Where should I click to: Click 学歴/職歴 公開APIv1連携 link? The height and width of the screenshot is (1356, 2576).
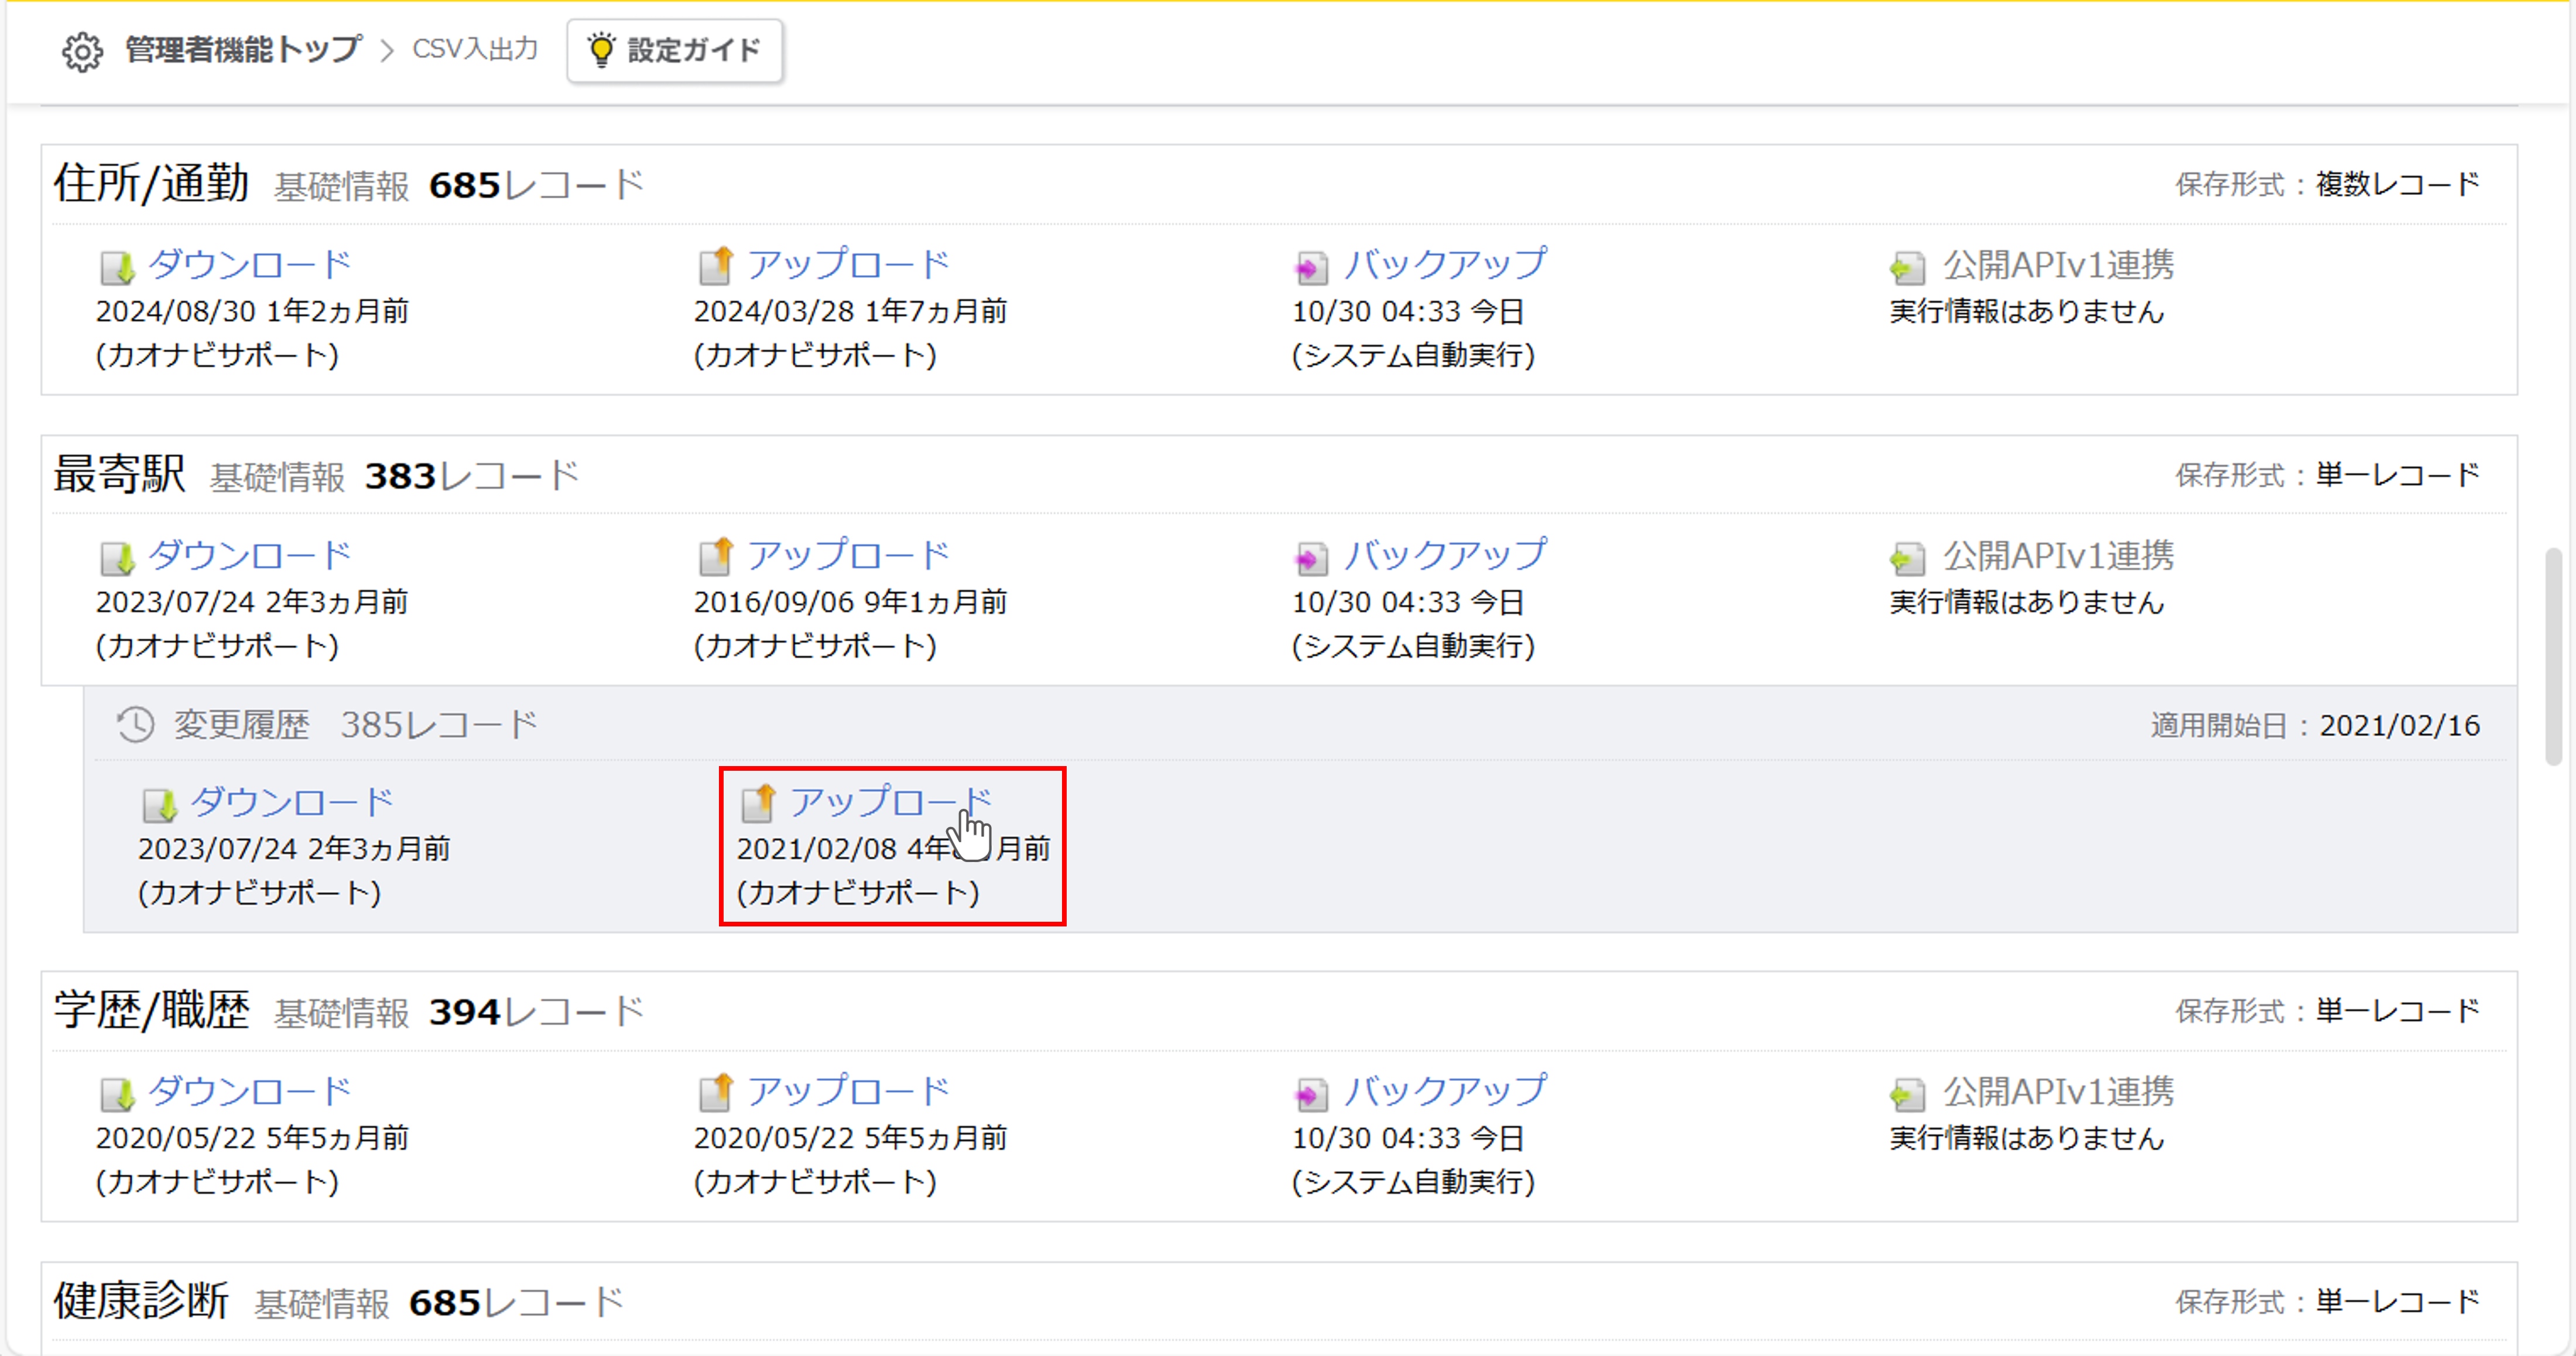click(2058, 1092)
